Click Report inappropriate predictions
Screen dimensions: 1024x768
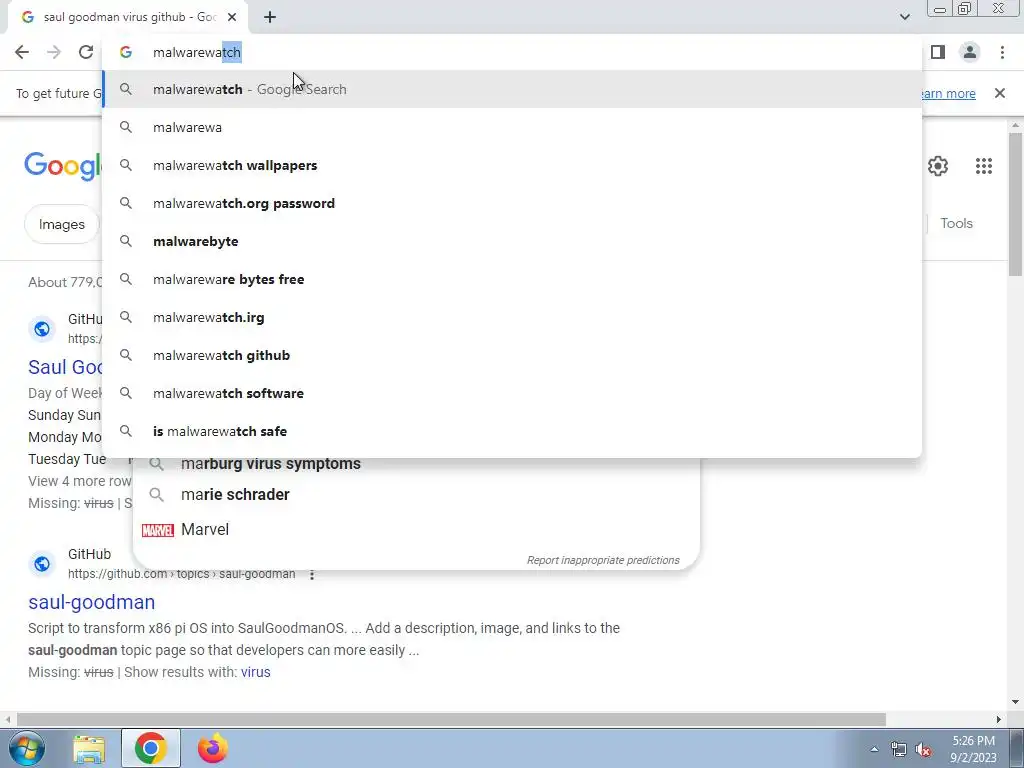point(603,560)
